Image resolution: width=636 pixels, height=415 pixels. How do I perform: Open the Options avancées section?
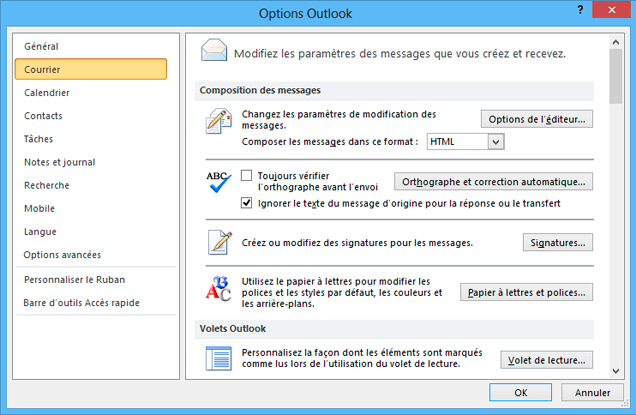(62, 255)
